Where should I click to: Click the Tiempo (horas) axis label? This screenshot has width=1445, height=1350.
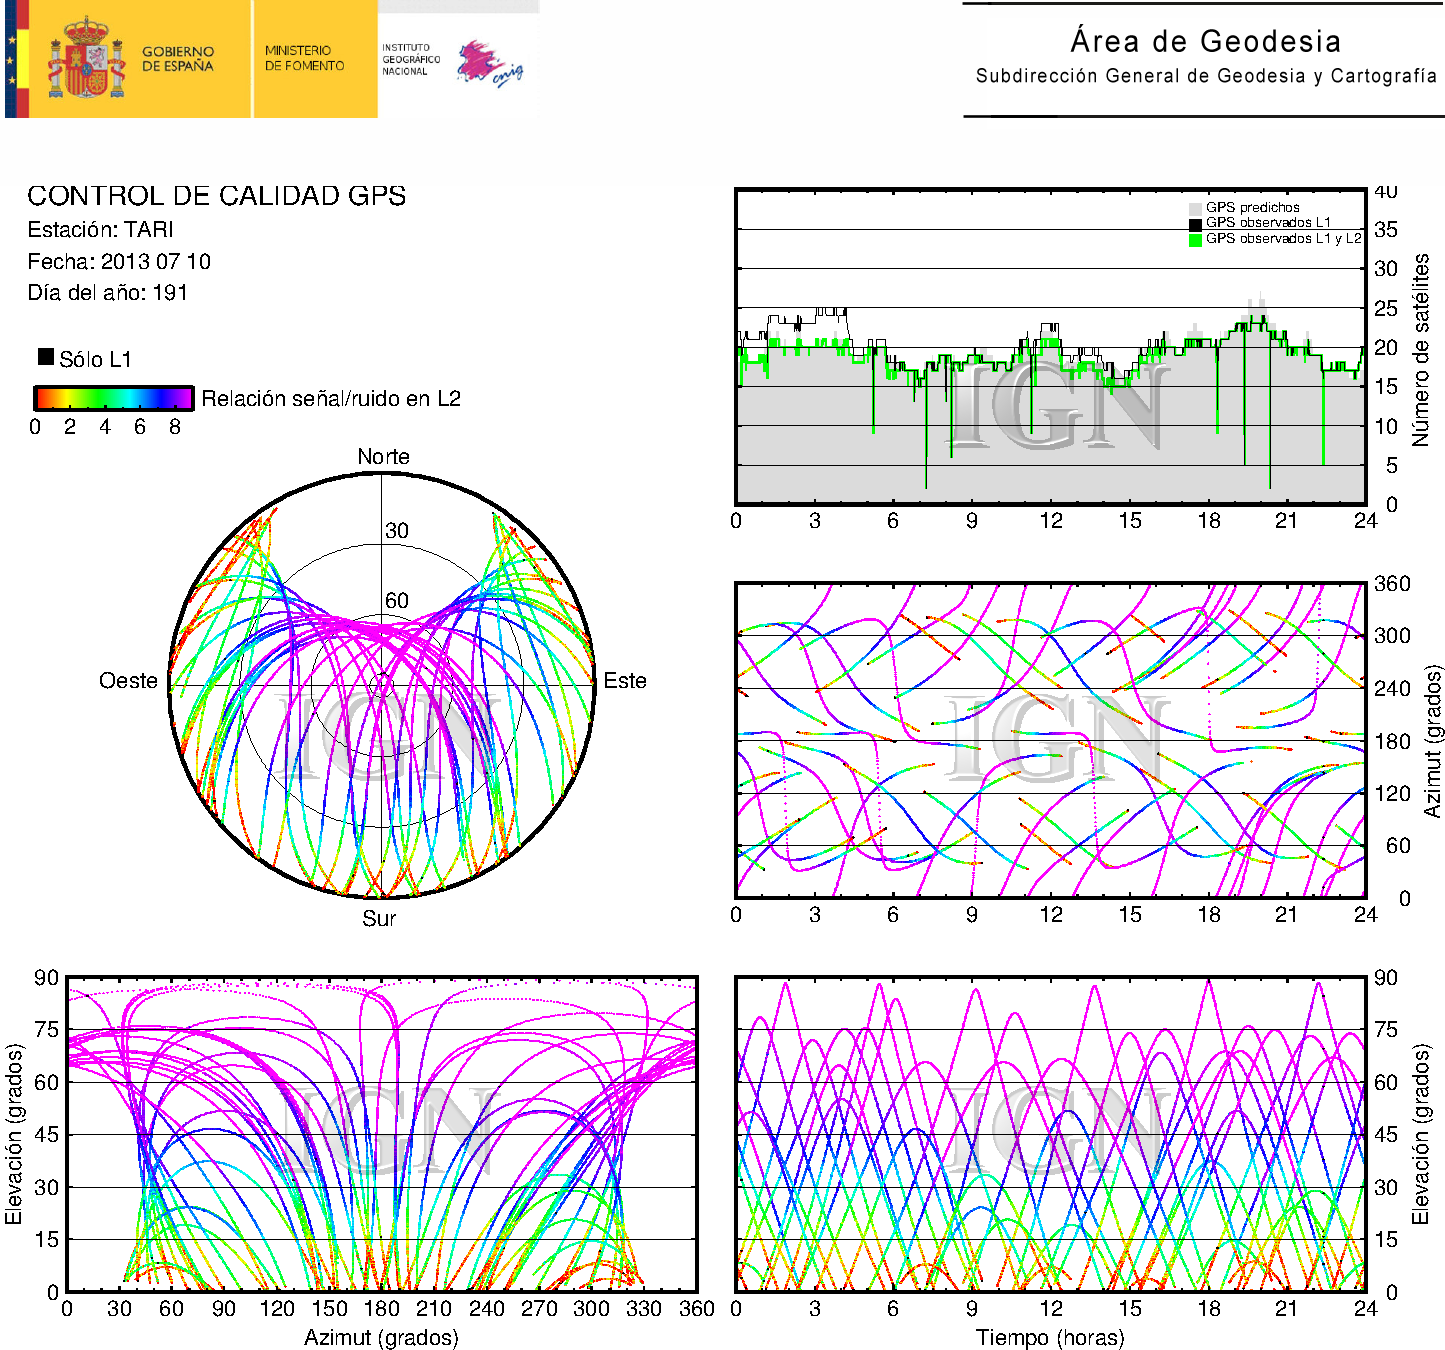[1049, 1337]
